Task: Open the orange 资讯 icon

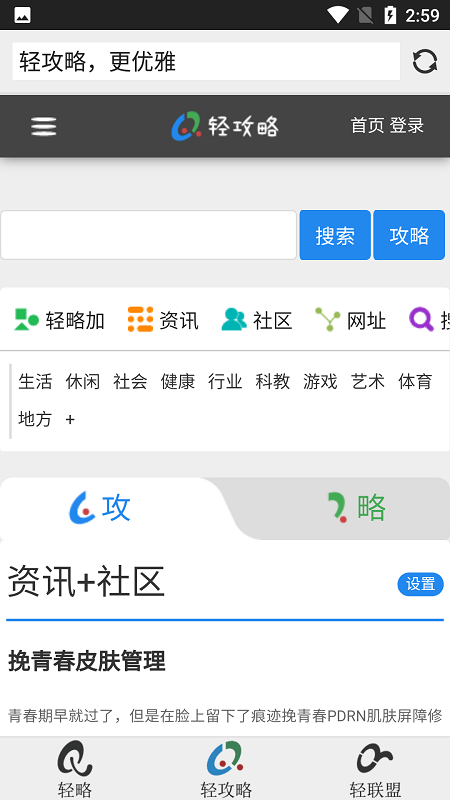Action: (140, 320)
